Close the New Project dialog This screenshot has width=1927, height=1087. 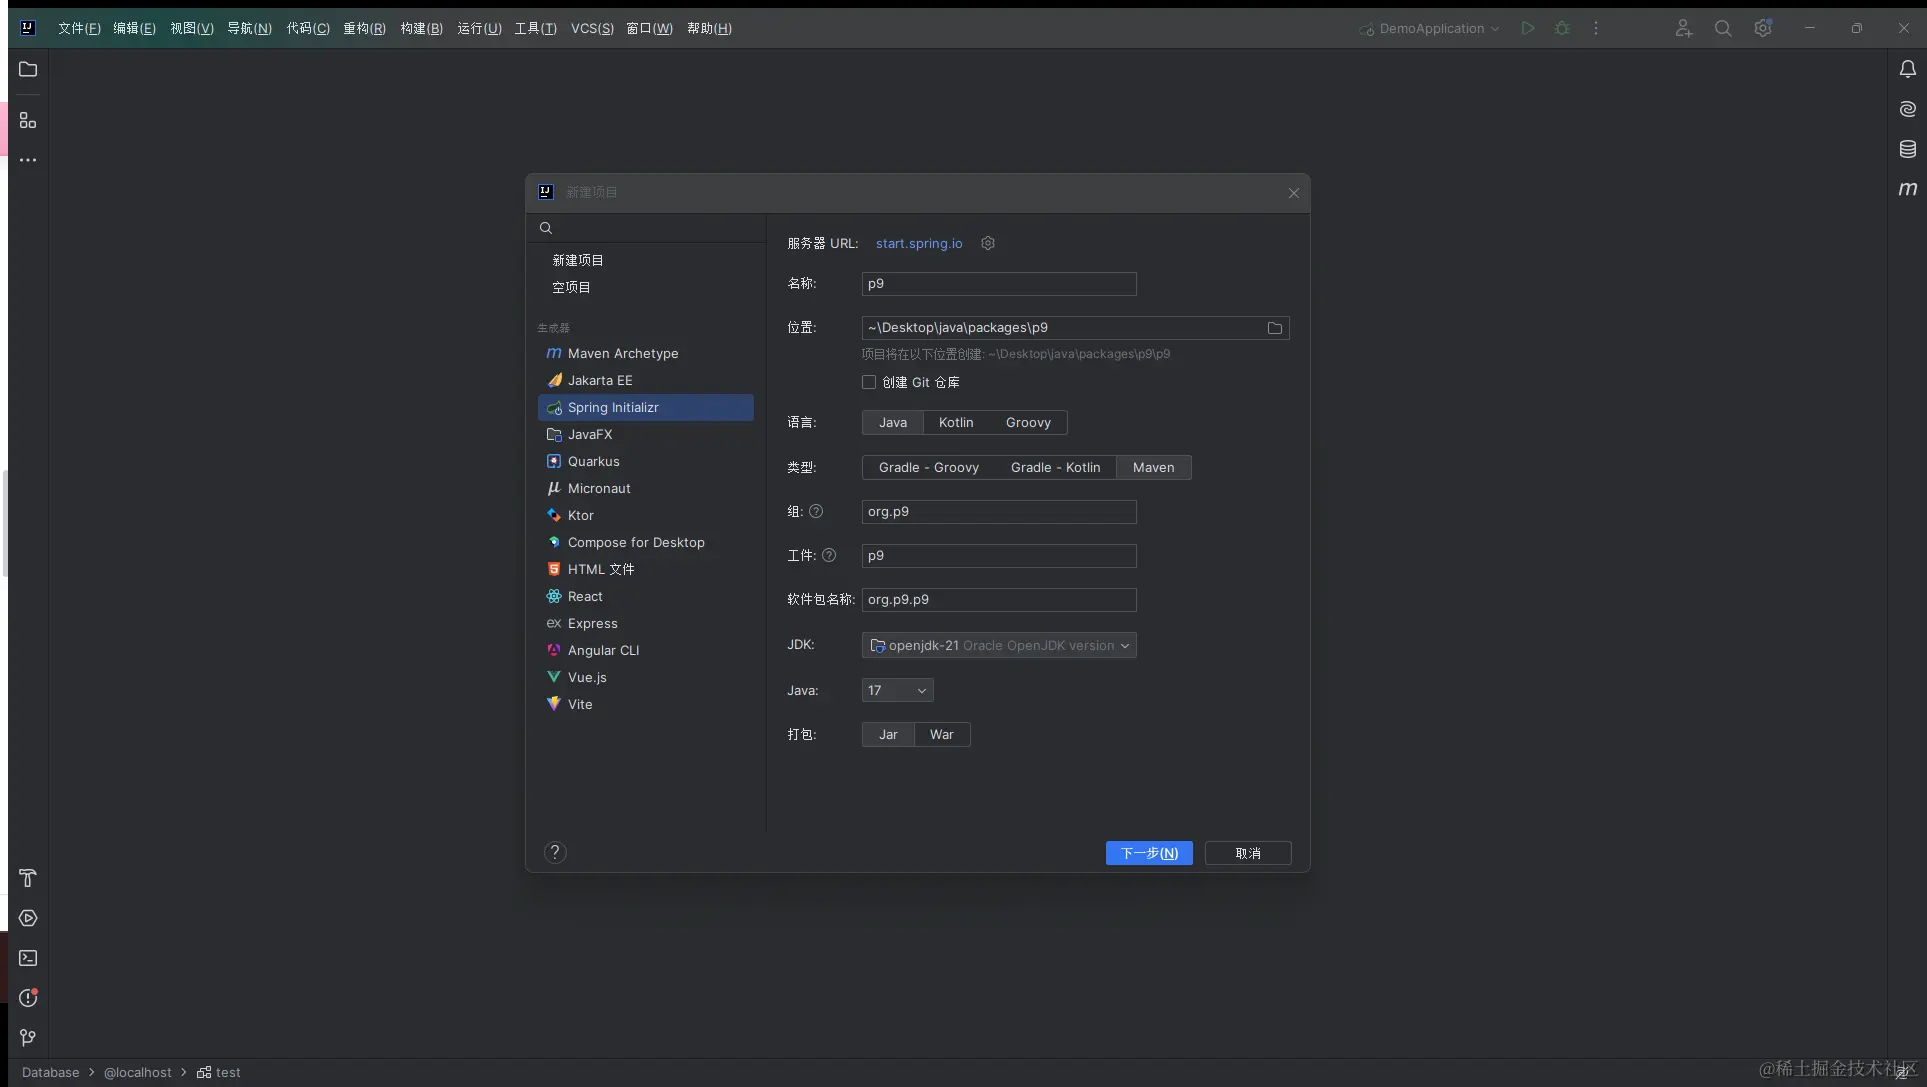click(x=1293, y=193)
